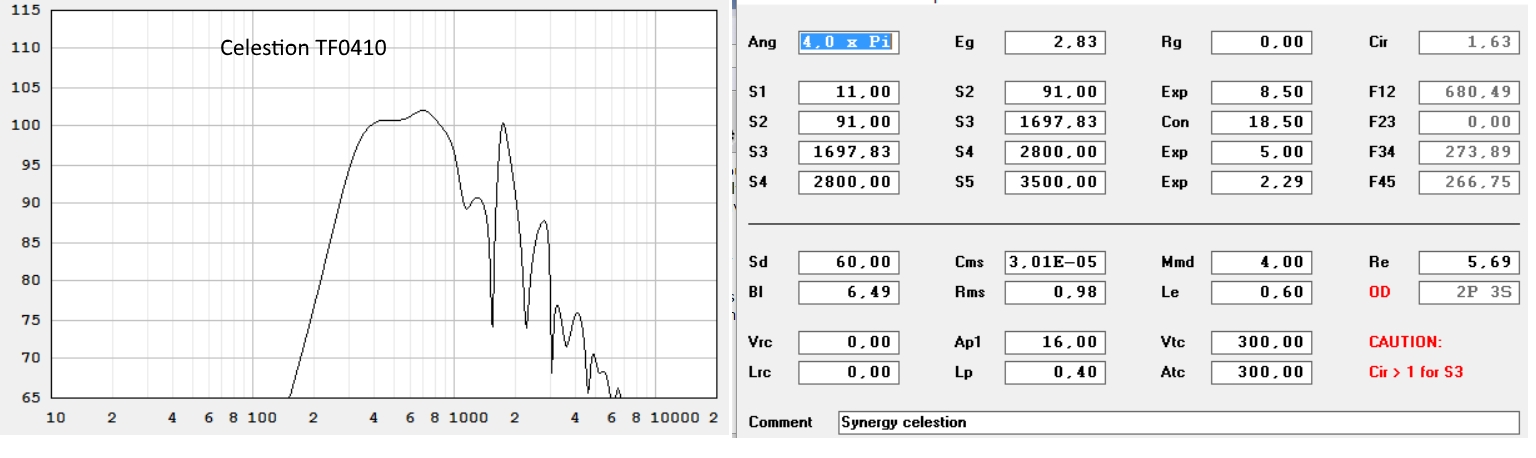Click the Comment label
Viewport: 1536px width, 458px height.
[x=780, y=422]
